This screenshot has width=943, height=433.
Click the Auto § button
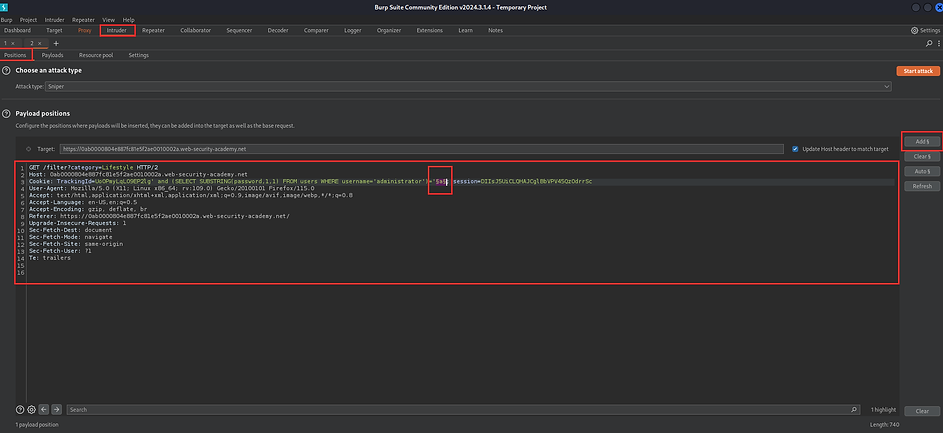923,171
